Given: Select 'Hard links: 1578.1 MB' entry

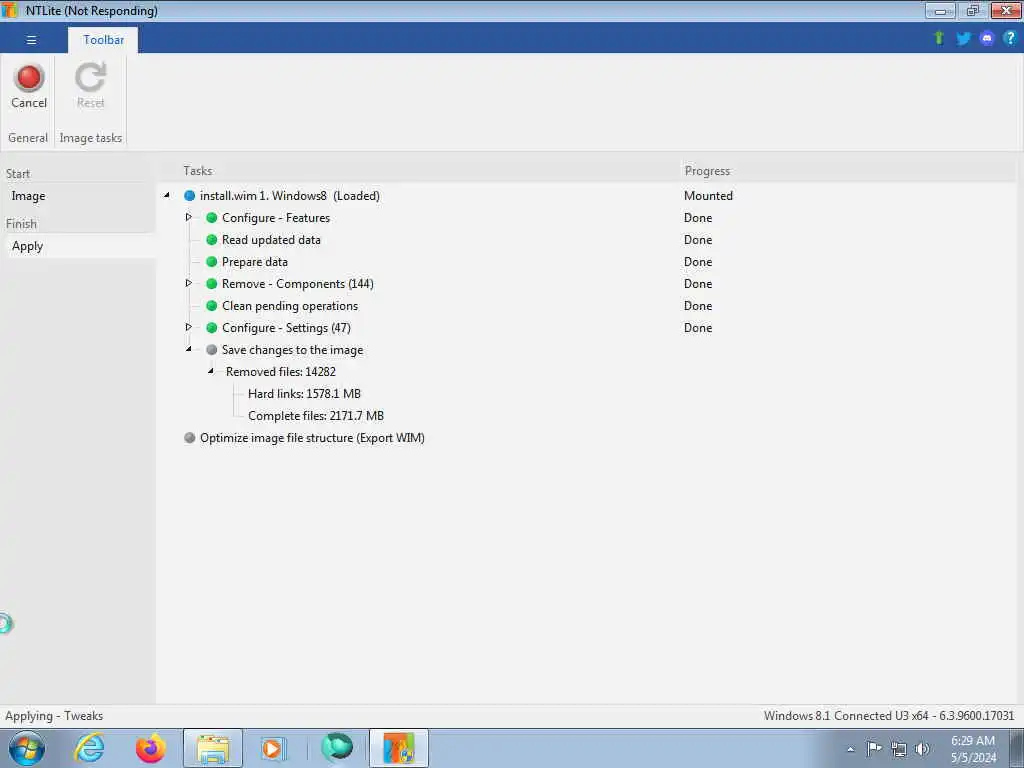Looking at the screenshot, I should pyautogui.click(x=304, y=394).
